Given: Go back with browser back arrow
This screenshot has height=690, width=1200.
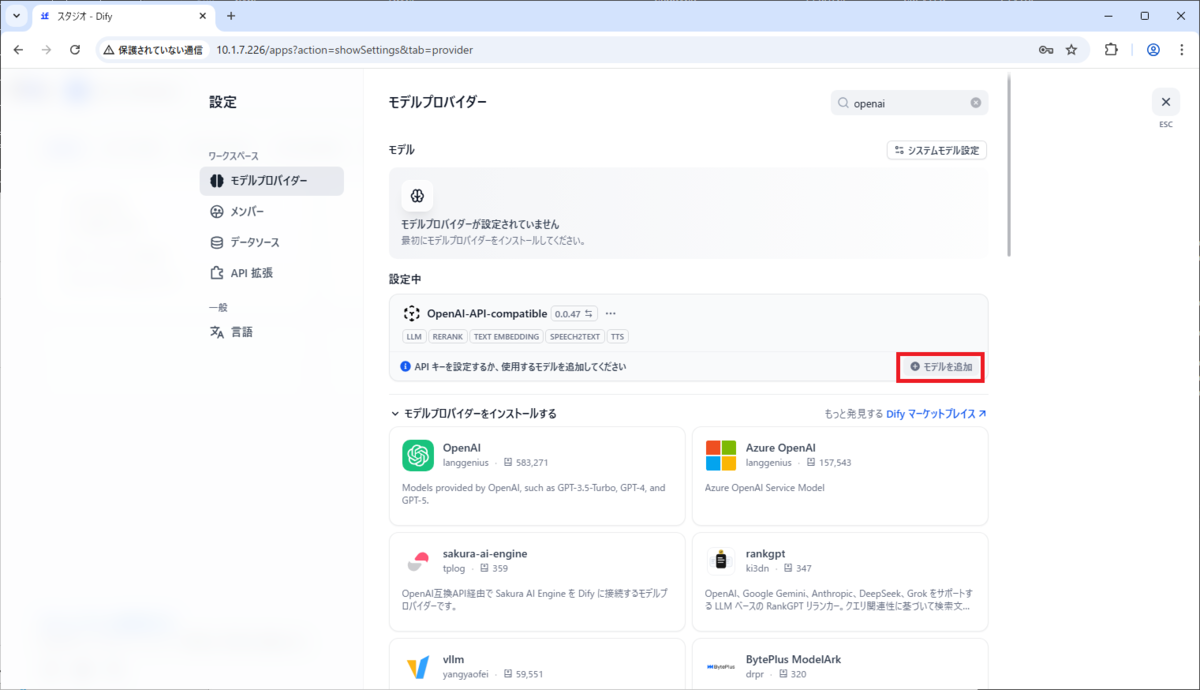Looking at the screenshot, I should (x=18, y=49).
